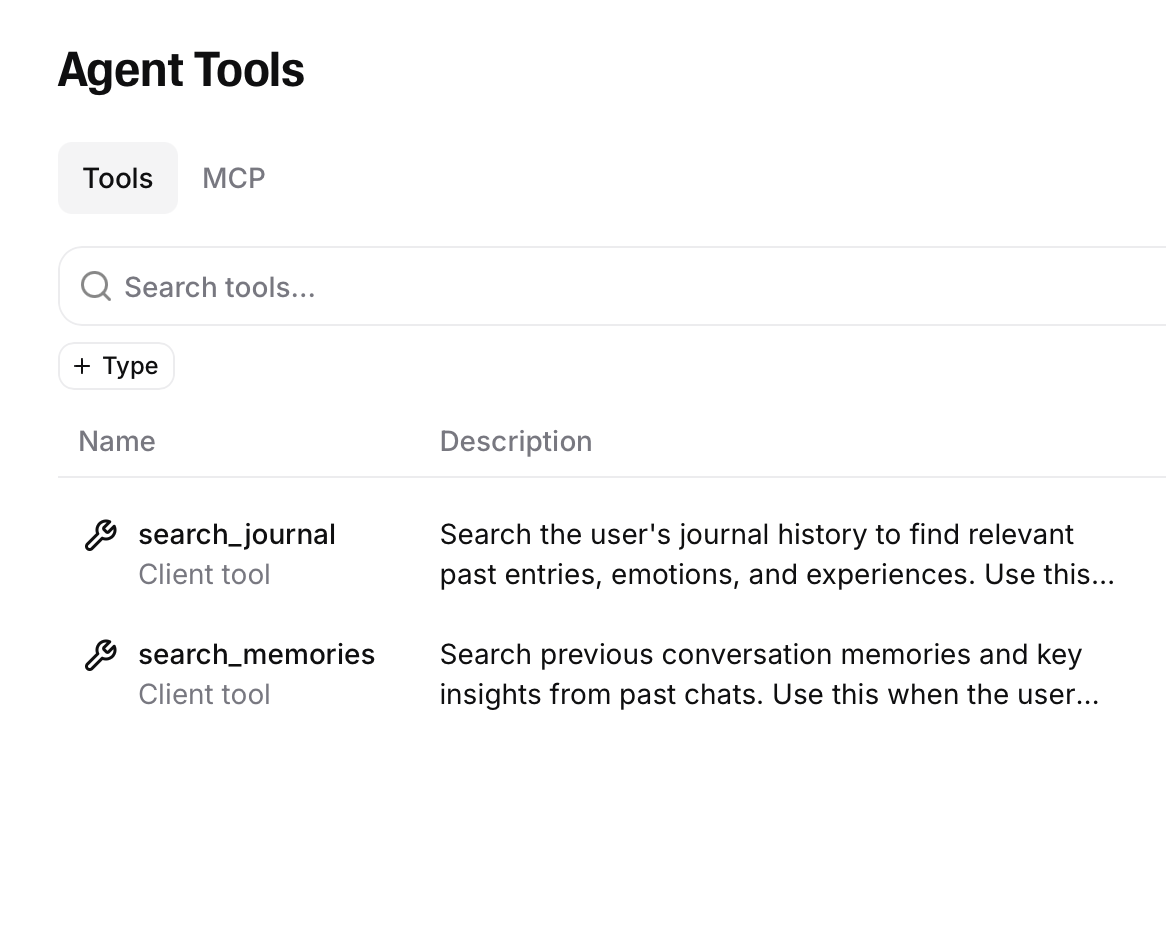Image resolution: width=1166 pixels, height=944 pixels.
Task: Sort by the Description column header
Action: pos(516,441)
